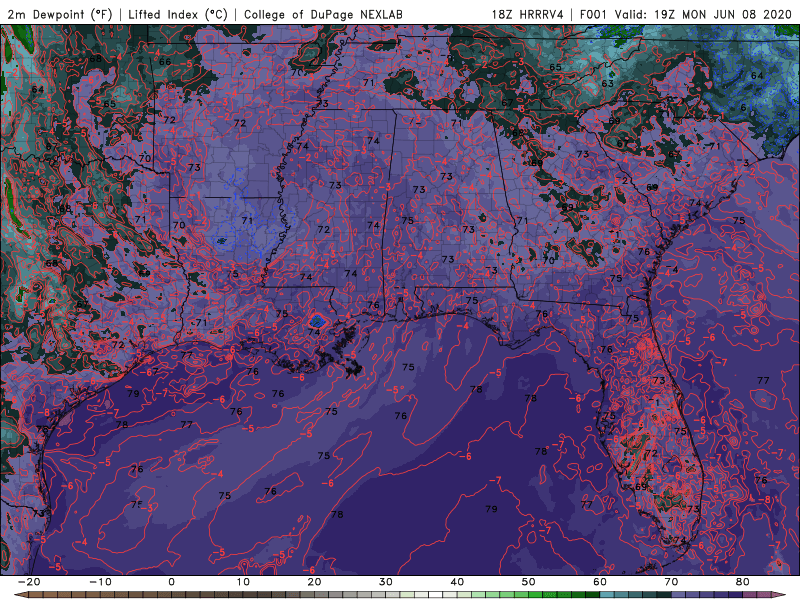
Task: Click the 'Lifted Index (°C)' title label
Action: (178, 14)
